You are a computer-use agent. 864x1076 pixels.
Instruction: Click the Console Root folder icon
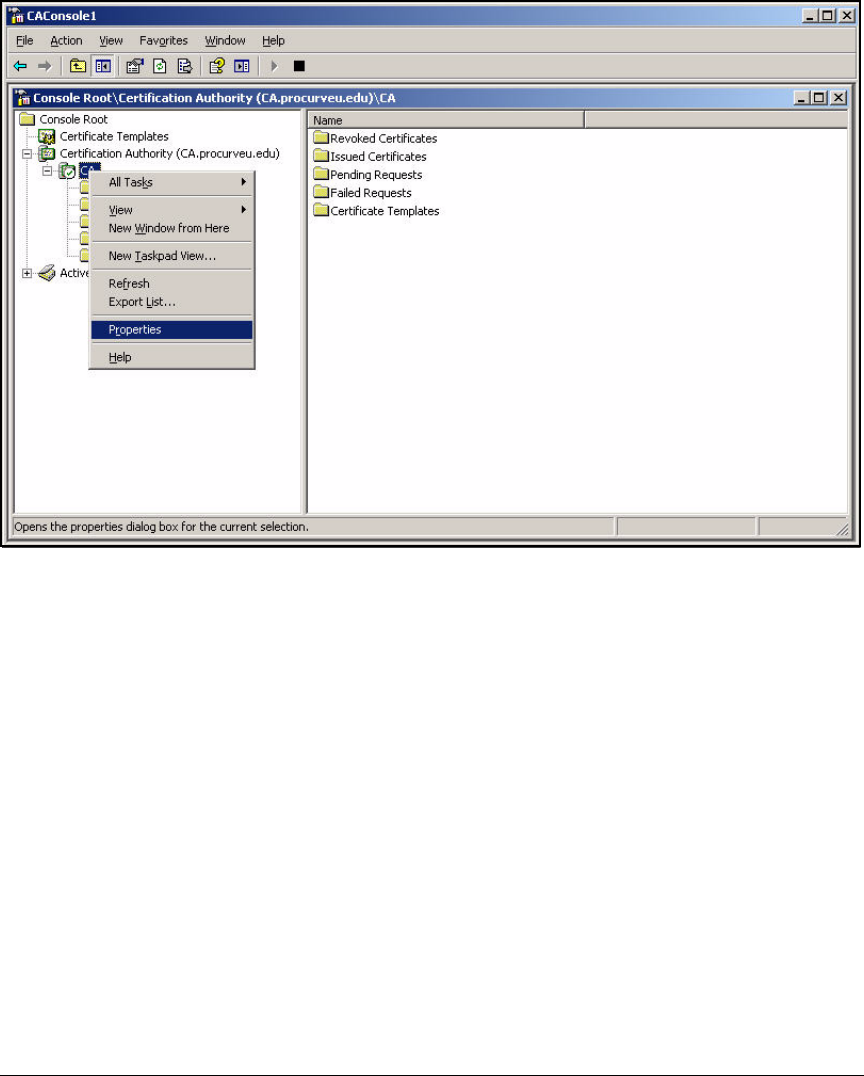[27, 119]
